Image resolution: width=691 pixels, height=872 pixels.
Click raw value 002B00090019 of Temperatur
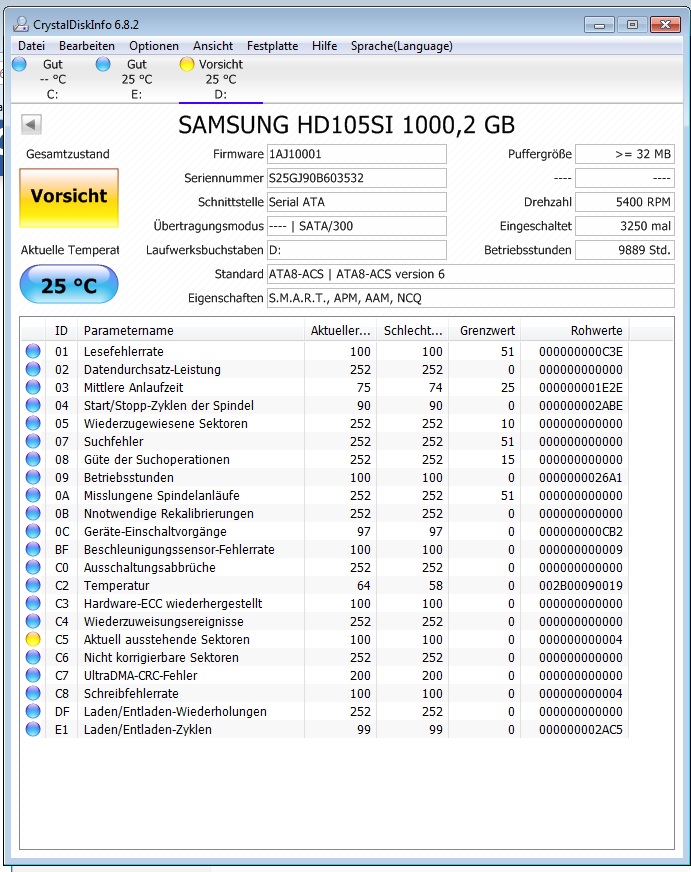click(x=580, y=586)
